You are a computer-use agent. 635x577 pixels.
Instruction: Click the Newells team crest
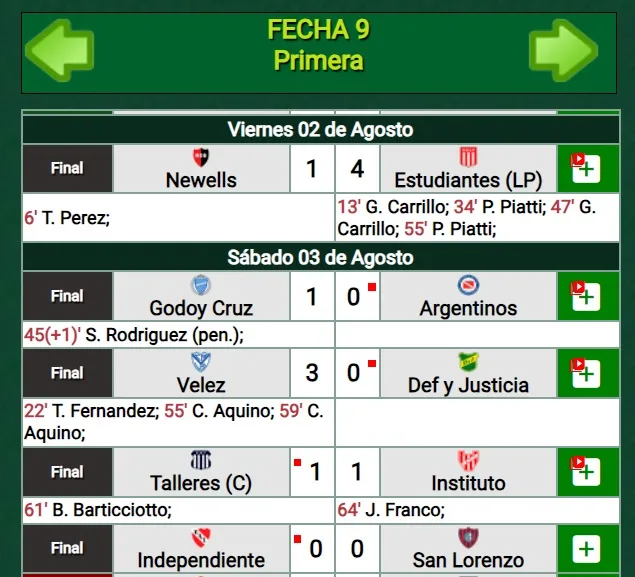[201, 158]
